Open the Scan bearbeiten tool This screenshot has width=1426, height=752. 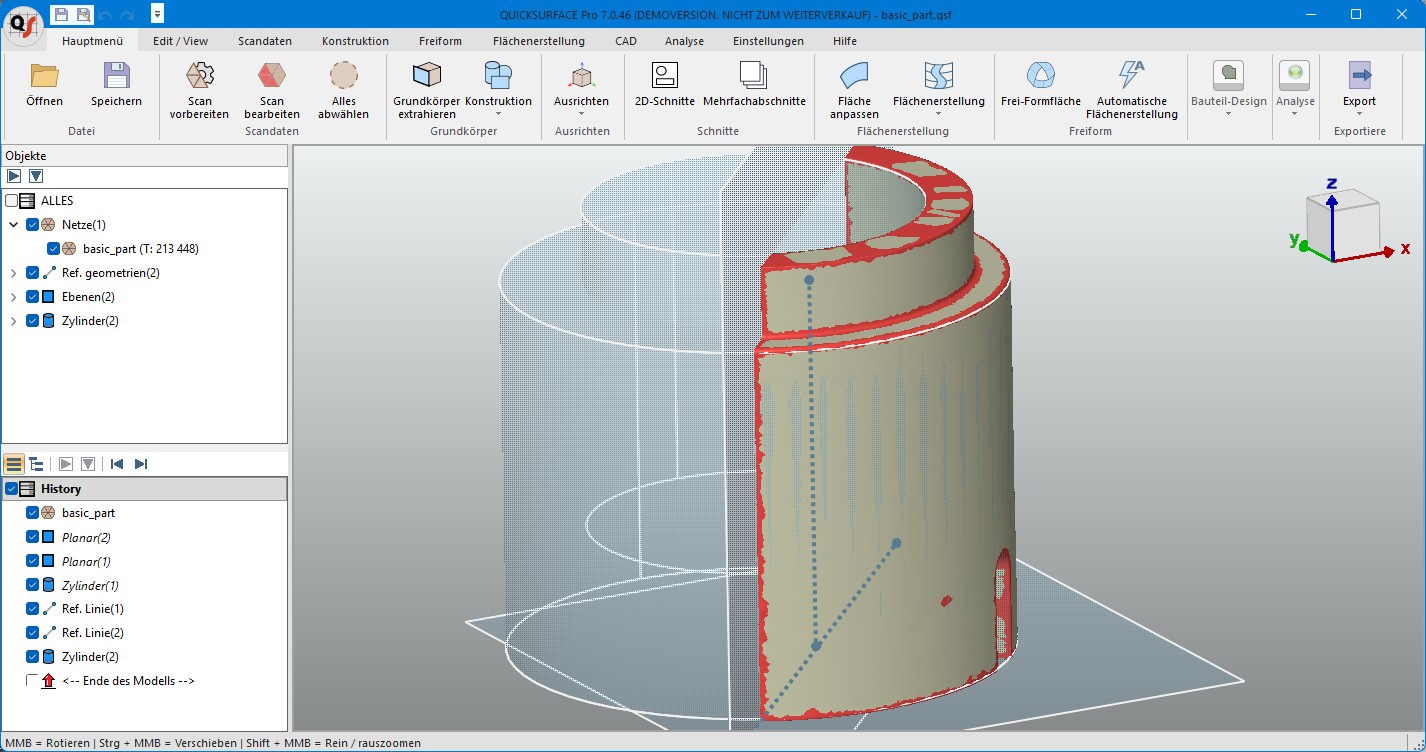[x=271, y=77]
